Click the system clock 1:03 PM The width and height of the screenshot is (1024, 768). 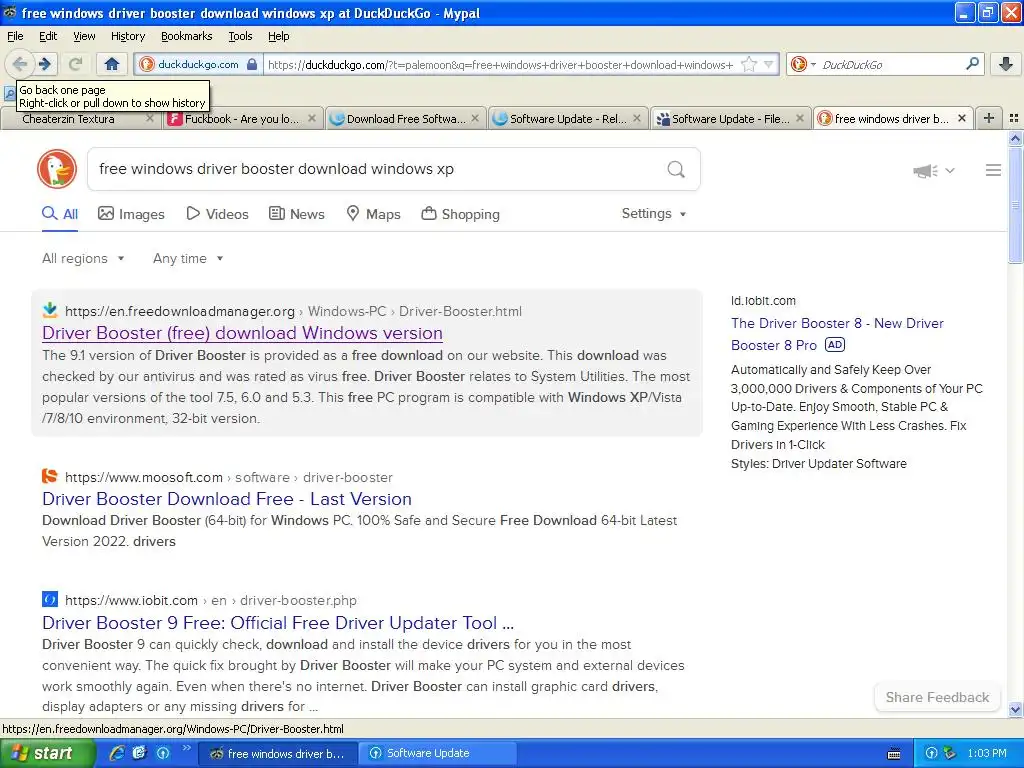(987, 754)
